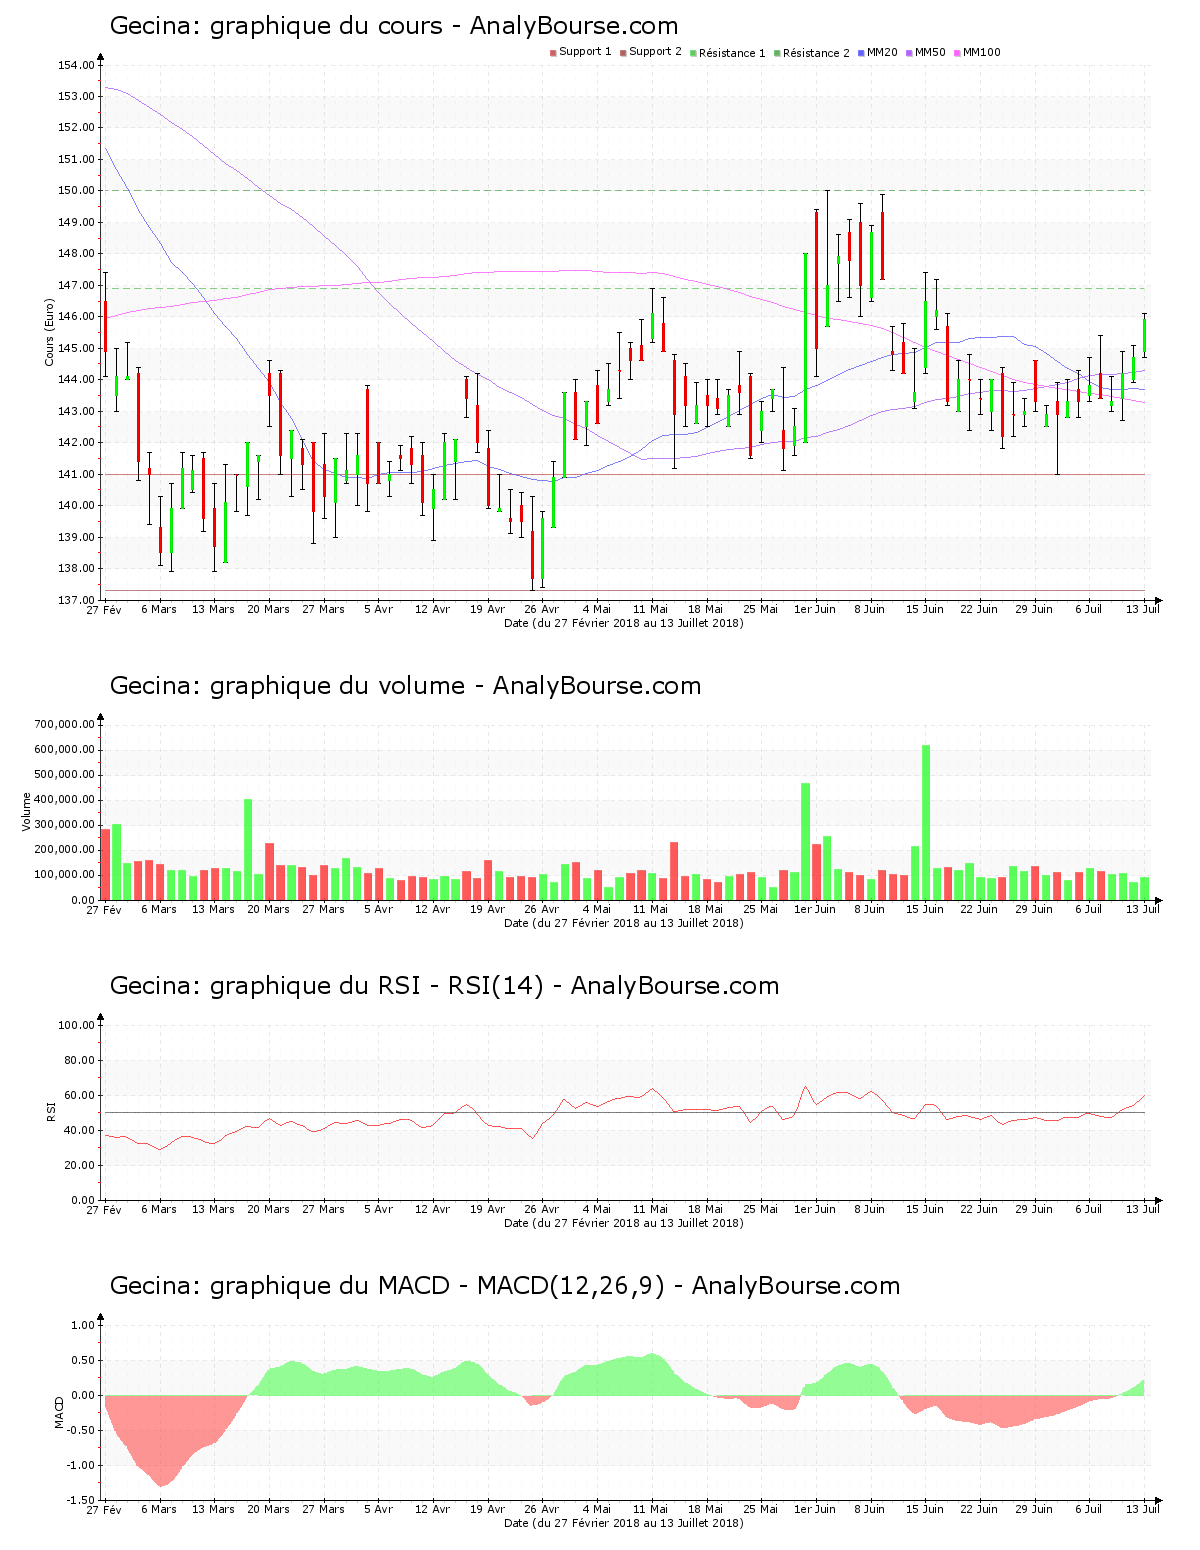Viewport: 1200px width, 1550px height.
Task: Click the 1.00 MACD axis label
Action: [x=83, y=1325]
